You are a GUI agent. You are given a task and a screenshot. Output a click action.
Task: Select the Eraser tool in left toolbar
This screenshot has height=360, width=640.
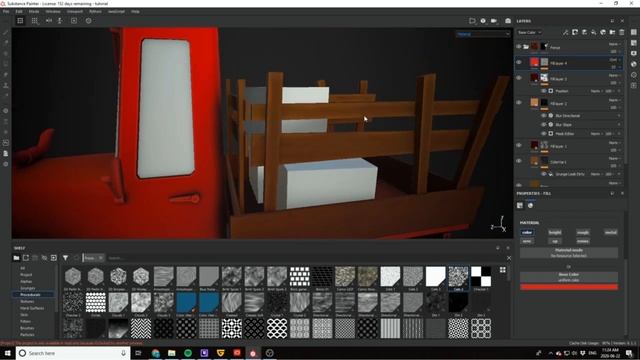(x=6, y=43)
